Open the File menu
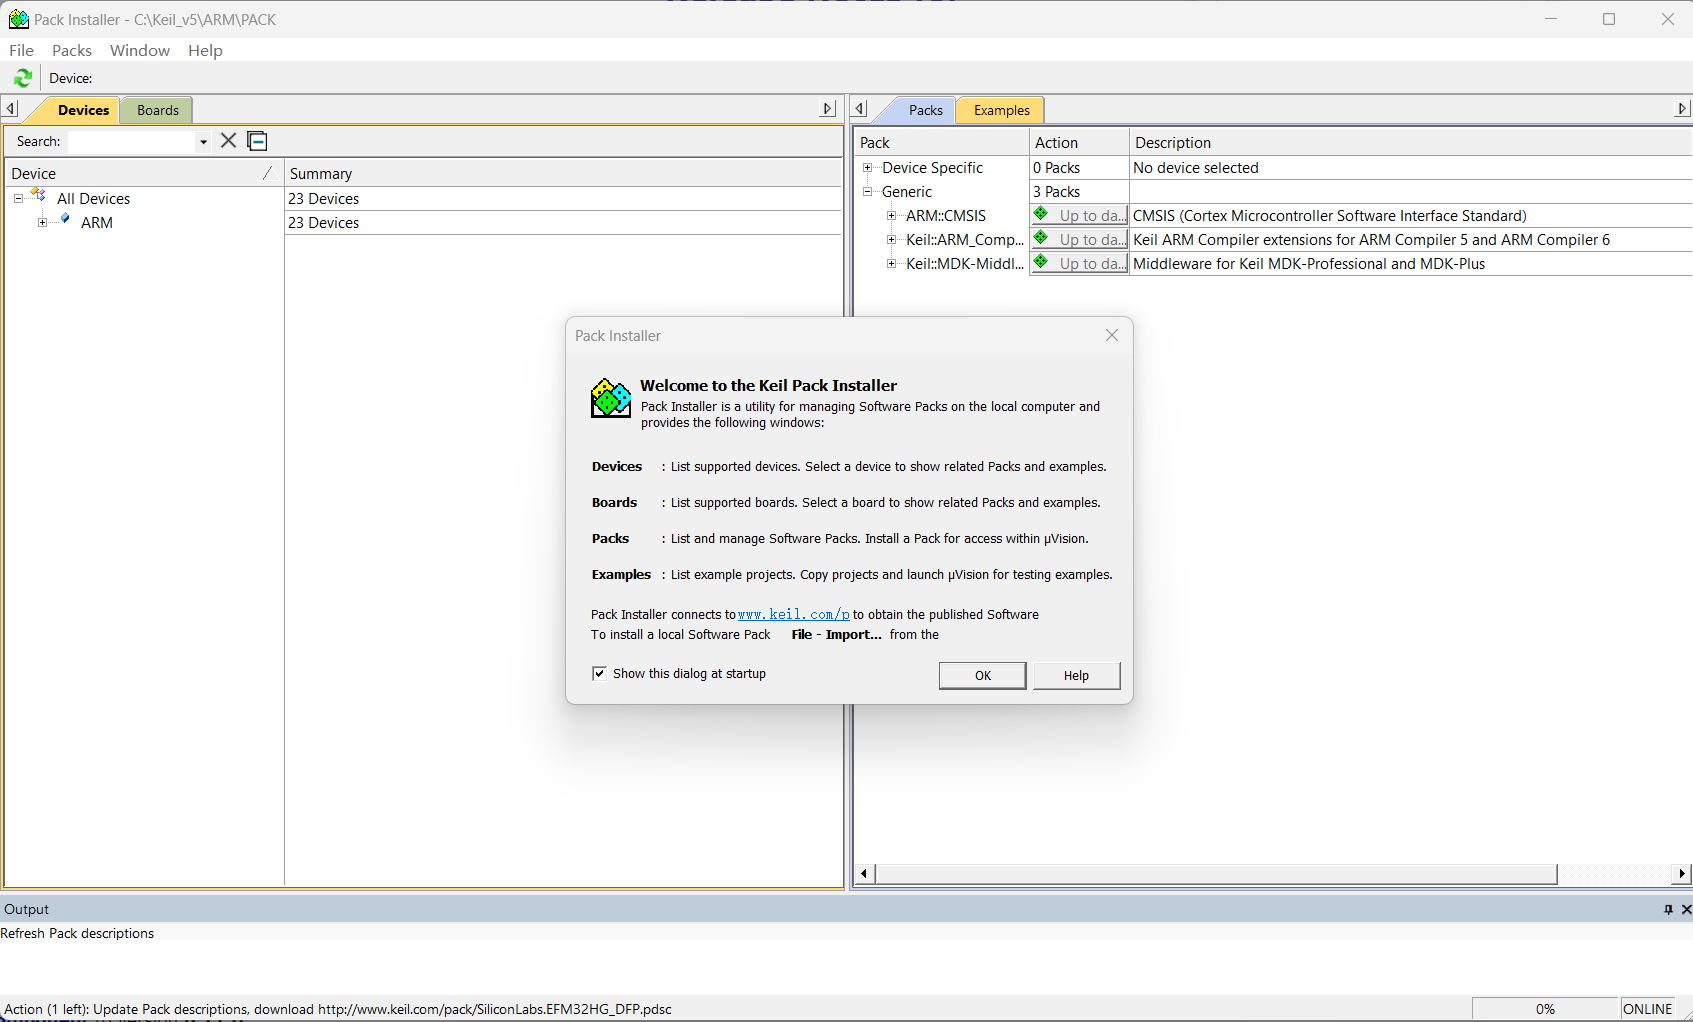This screenshot has height=1022, width=1693. pos(21,50)
